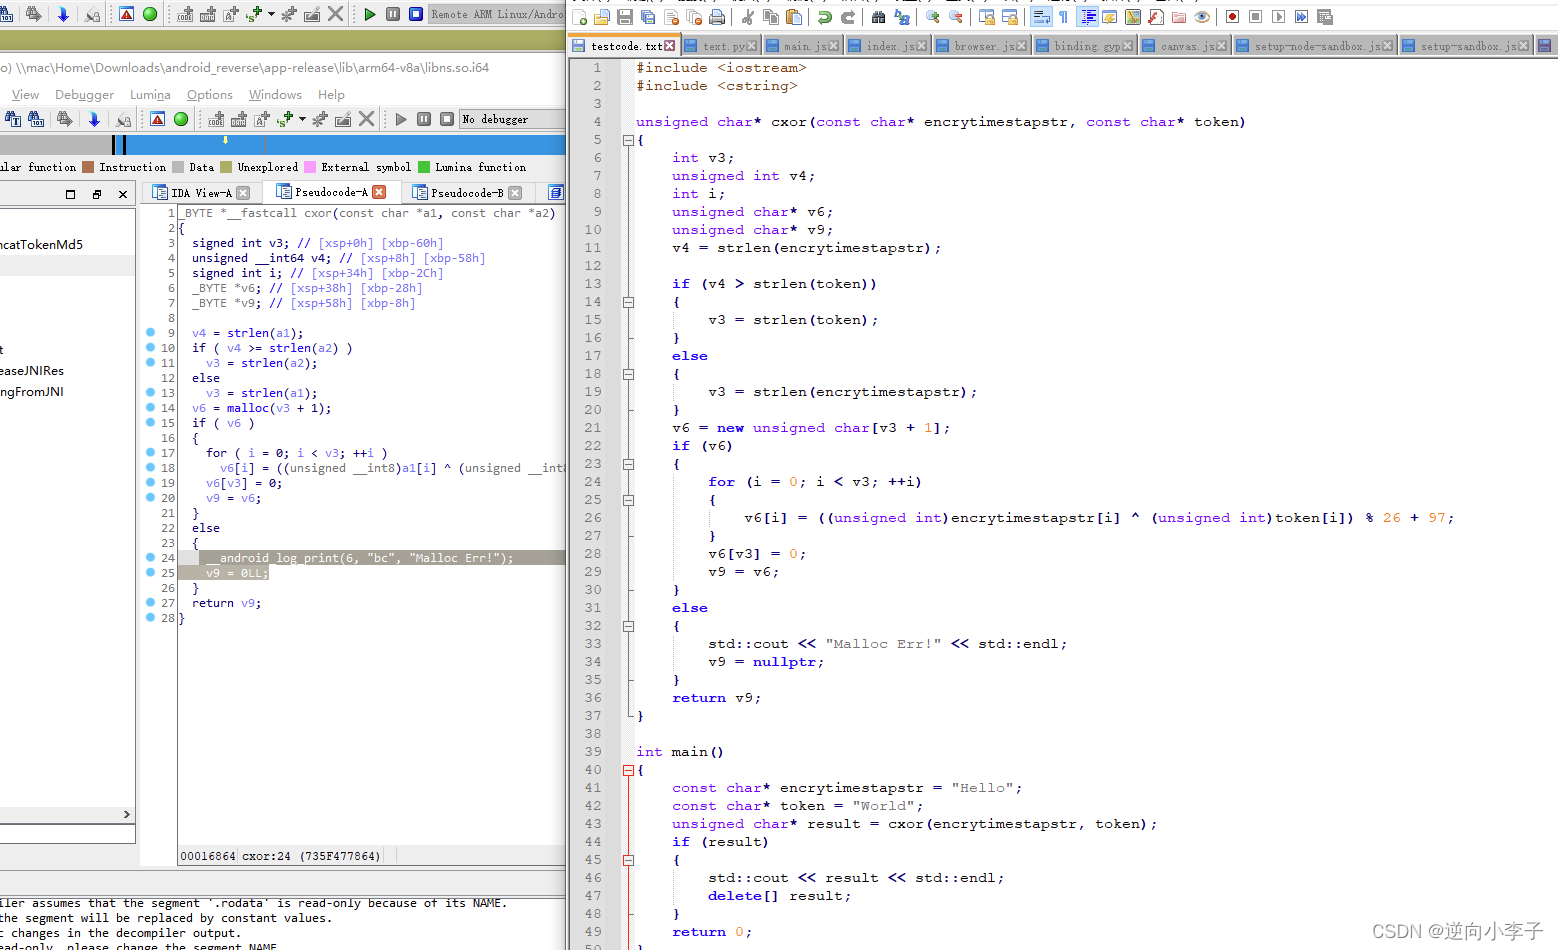The width and height of the screenshot is (1558, 950).
Task: Click the Convert to Code icon in the lower IDA toolbar
Action: click(x=216, y=119)
